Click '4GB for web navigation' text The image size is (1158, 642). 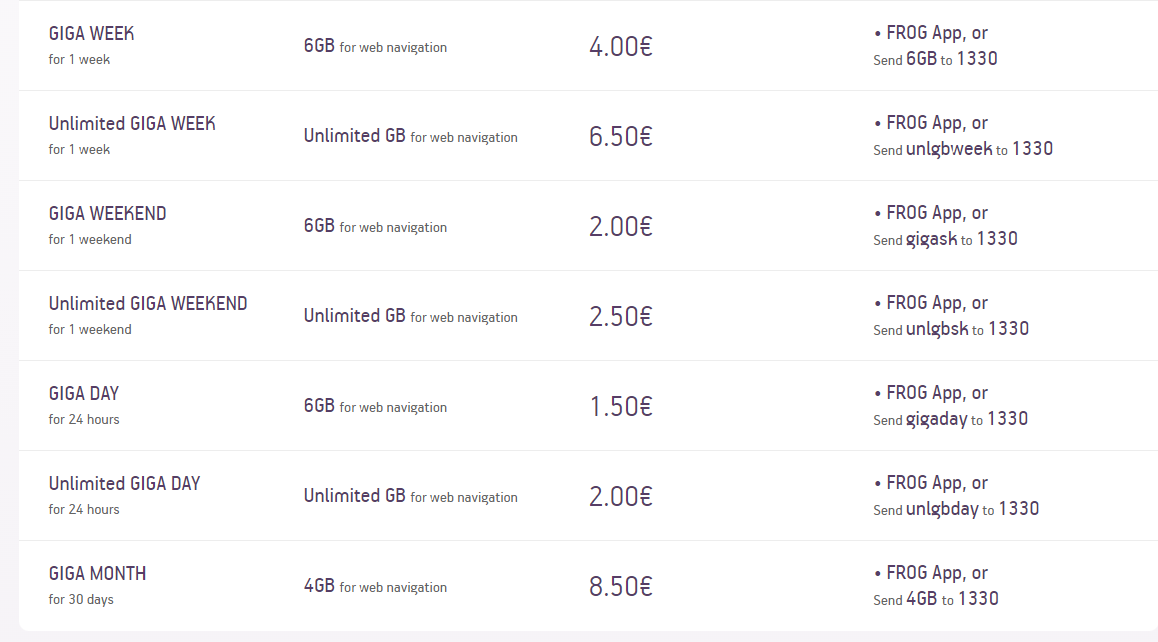coord(375,587)
